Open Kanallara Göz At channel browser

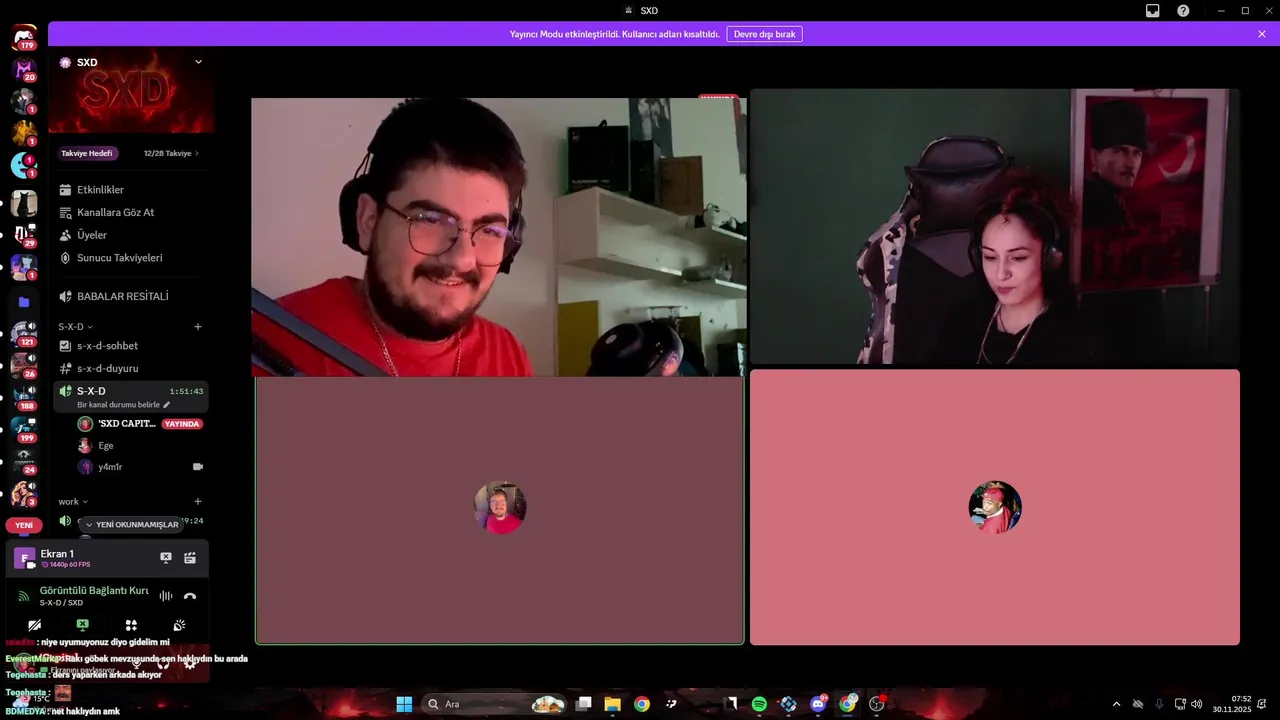pos(131,212)
